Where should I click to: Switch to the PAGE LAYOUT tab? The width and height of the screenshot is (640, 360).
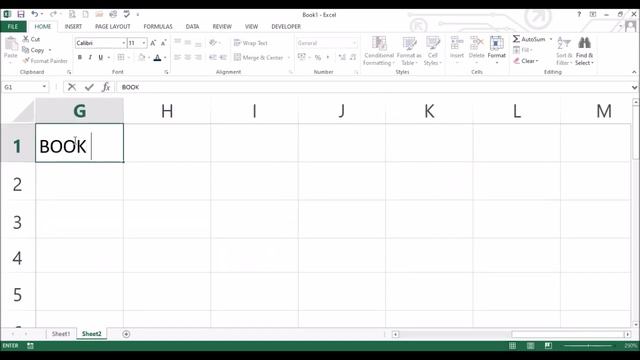point(113,27)
